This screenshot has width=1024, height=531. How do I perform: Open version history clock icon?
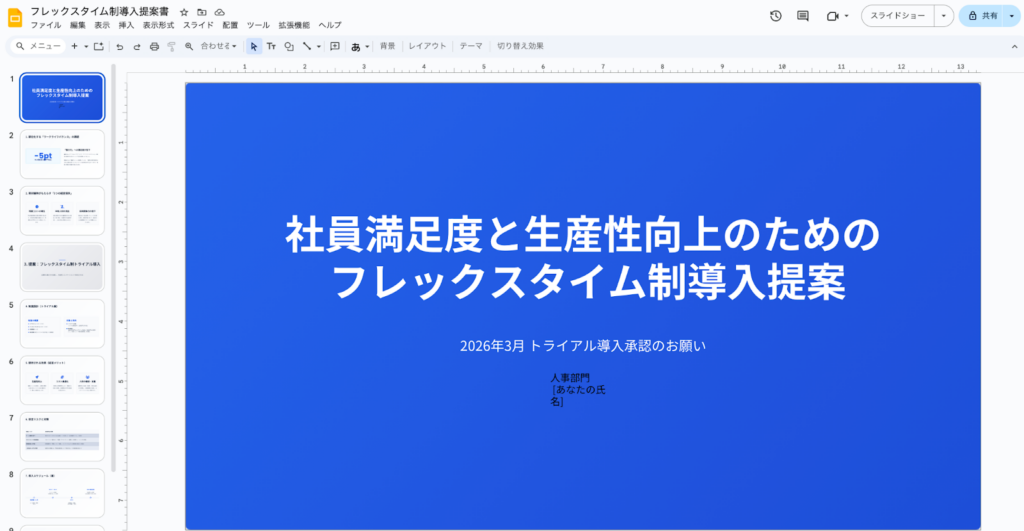click(776, 16)
